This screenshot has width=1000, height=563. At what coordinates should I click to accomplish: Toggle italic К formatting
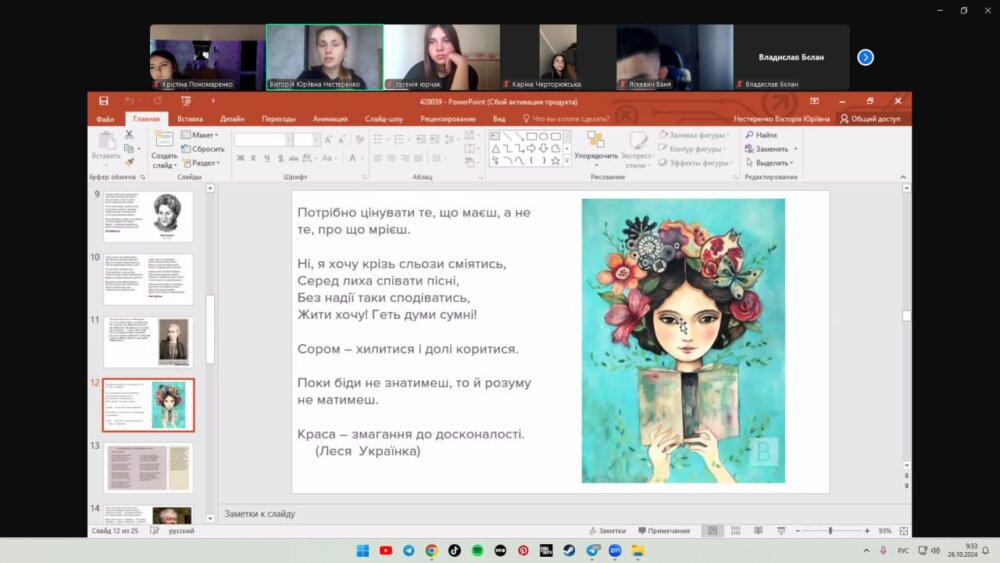pos(253,157)
